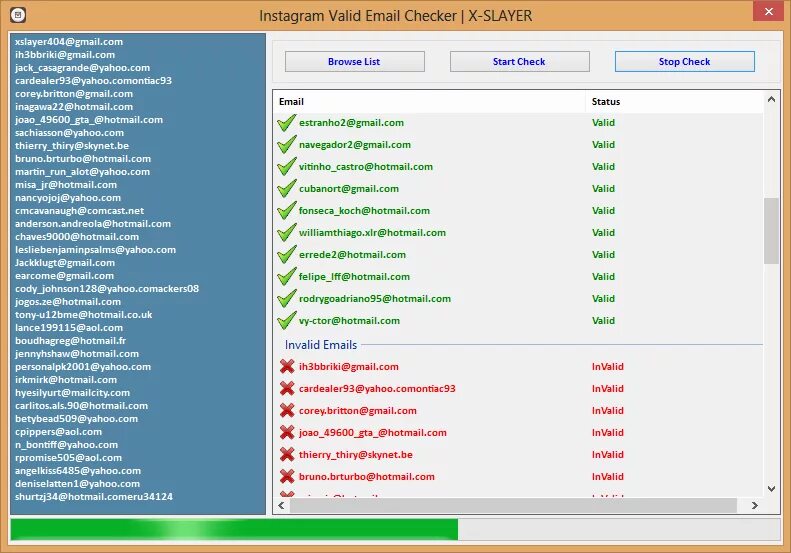The width and height of the screenshot is (791, 553).
Task: Select inagawa22@hotmail.com in the left list
Action: coord(74,107)
